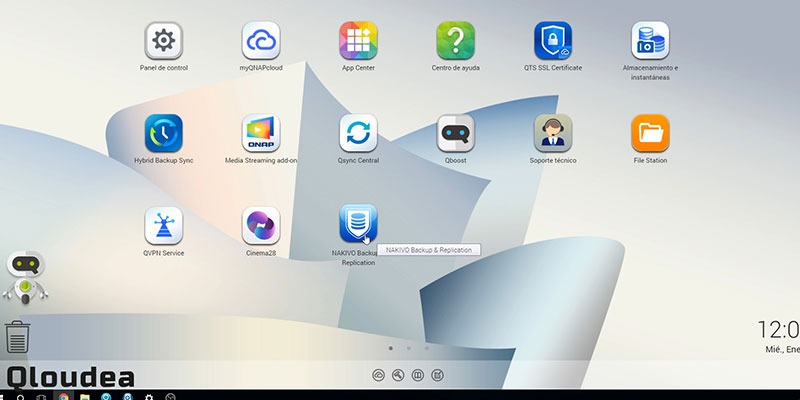The width and height of the screenshot is (800, 400).
Task: Launch the myQNAPcloud app
Action: 261,40
